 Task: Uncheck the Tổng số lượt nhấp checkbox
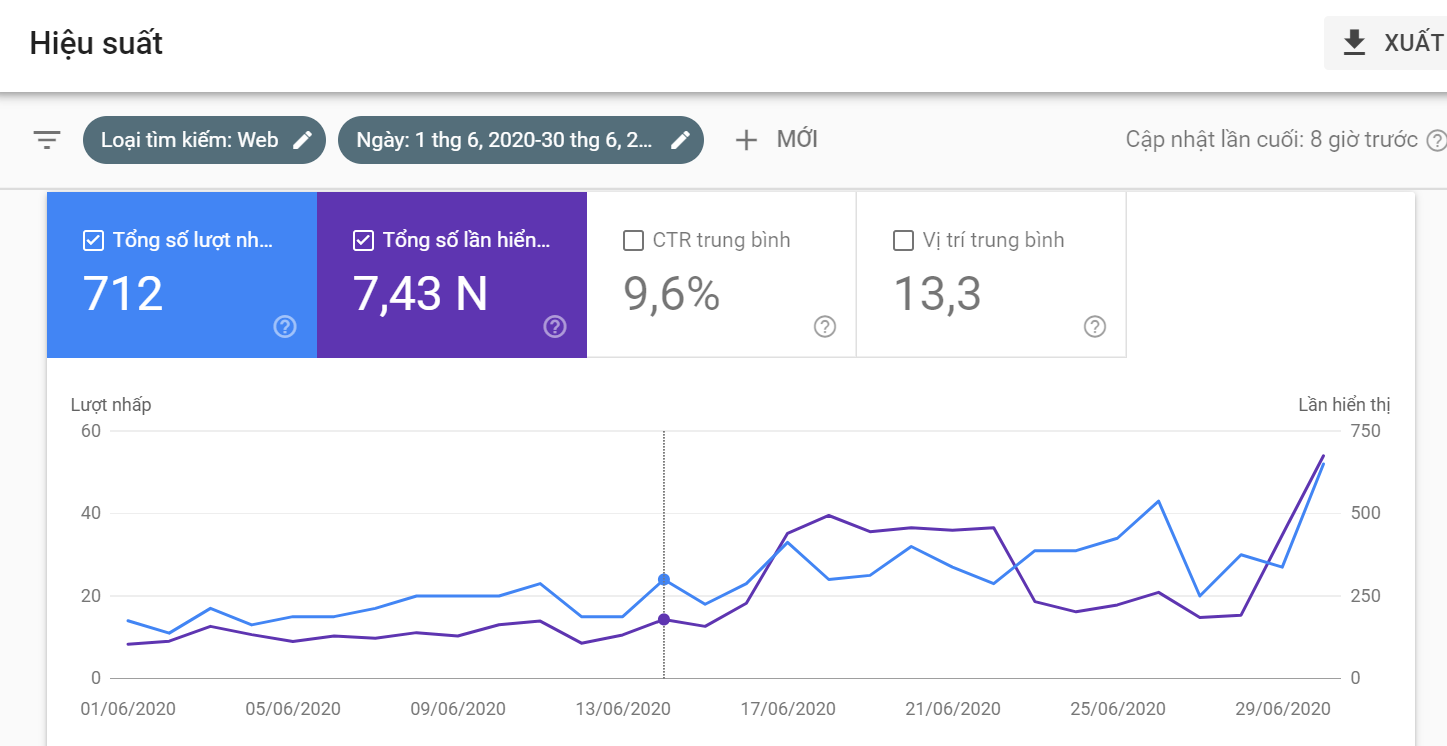point(93,240)
